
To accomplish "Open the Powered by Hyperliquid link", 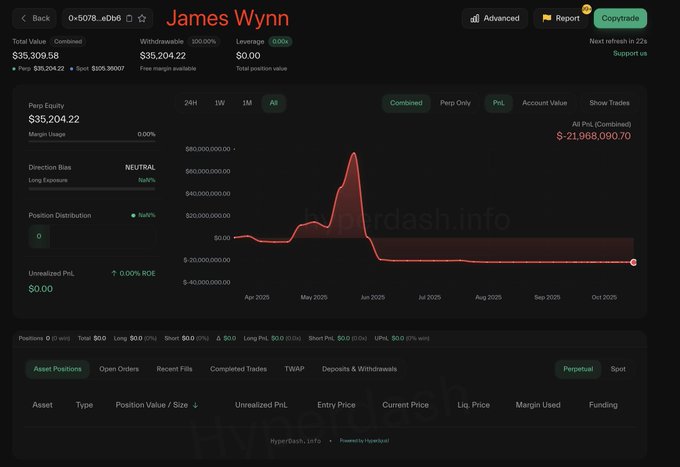I will [x=364, y=441].
